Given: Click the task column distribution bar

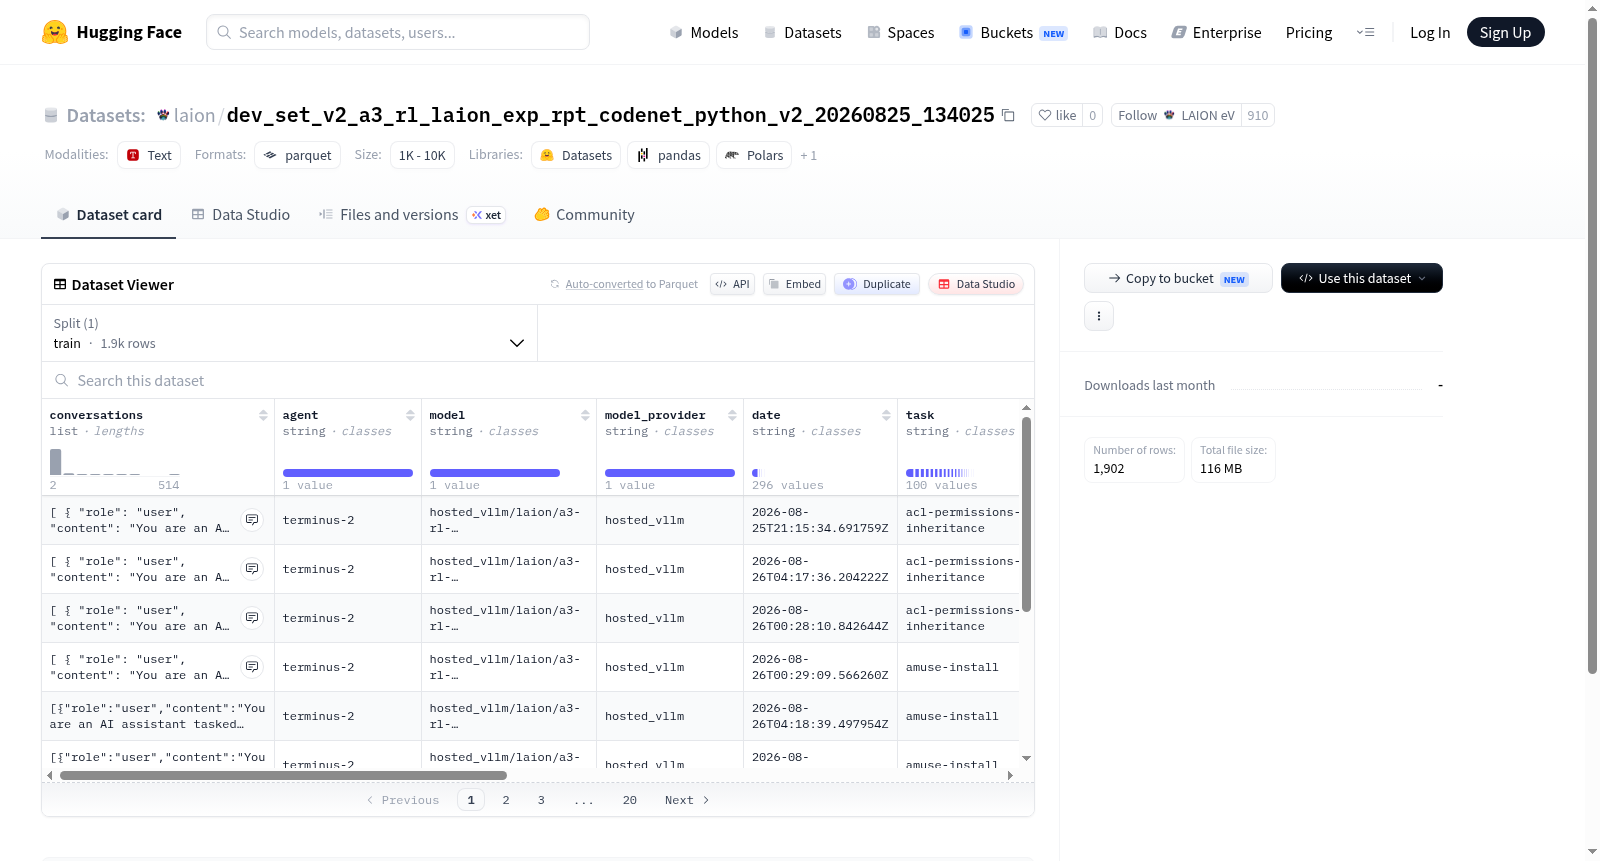Looking at the screenshot, I should [937, 473].
